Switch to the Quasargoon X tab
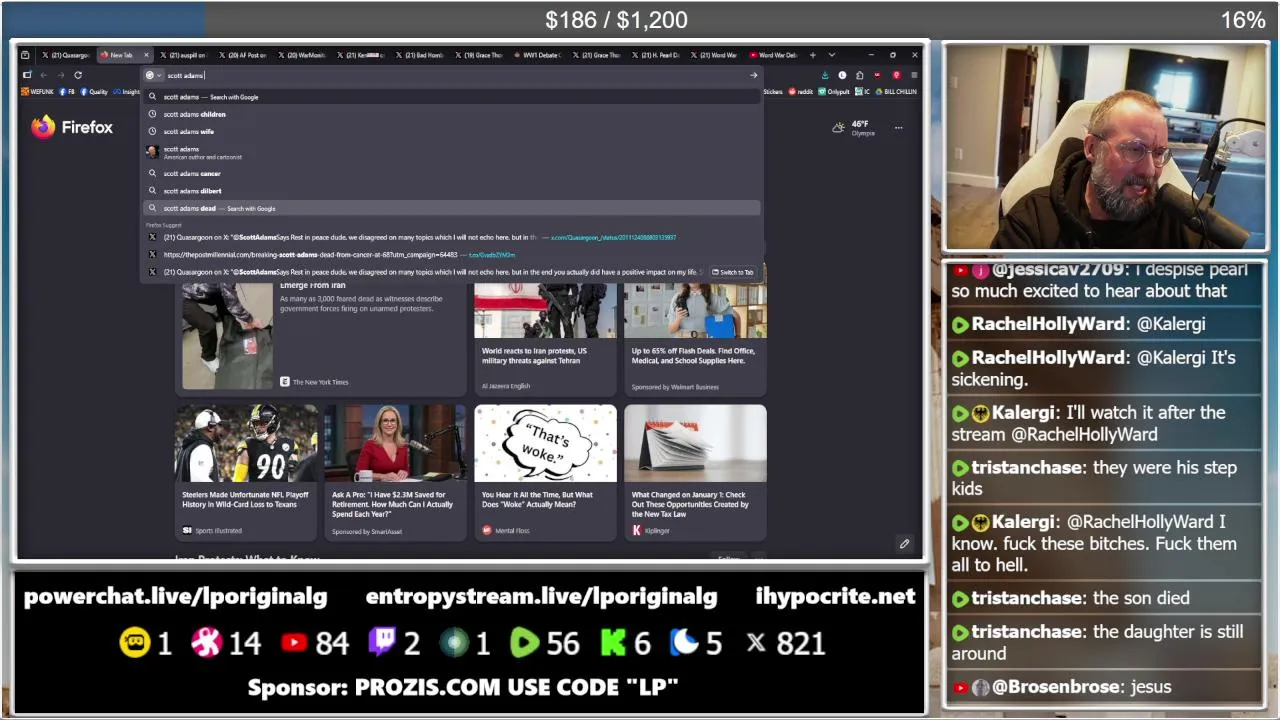The image size is (1280, 720). tap(66, 55)
